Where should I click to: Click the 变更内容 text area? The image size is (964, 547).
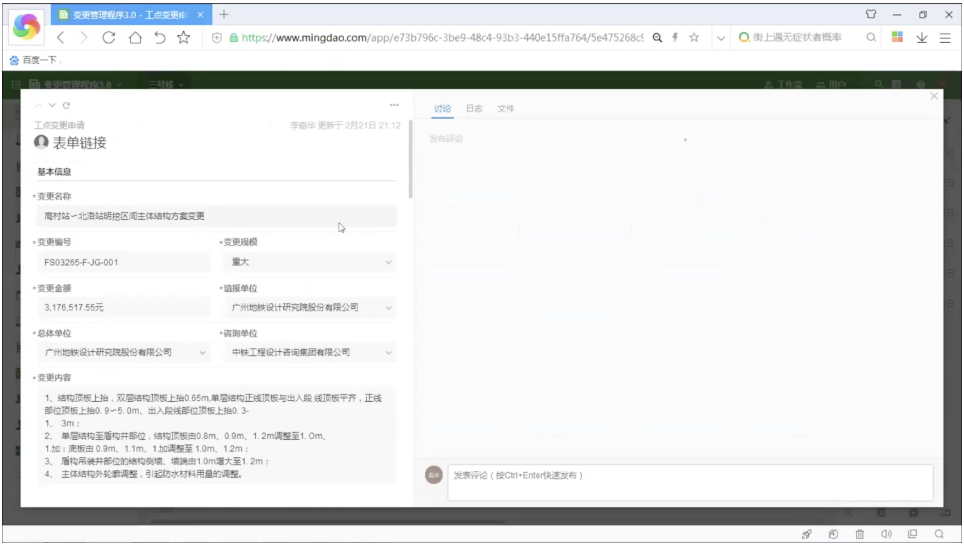216,436
